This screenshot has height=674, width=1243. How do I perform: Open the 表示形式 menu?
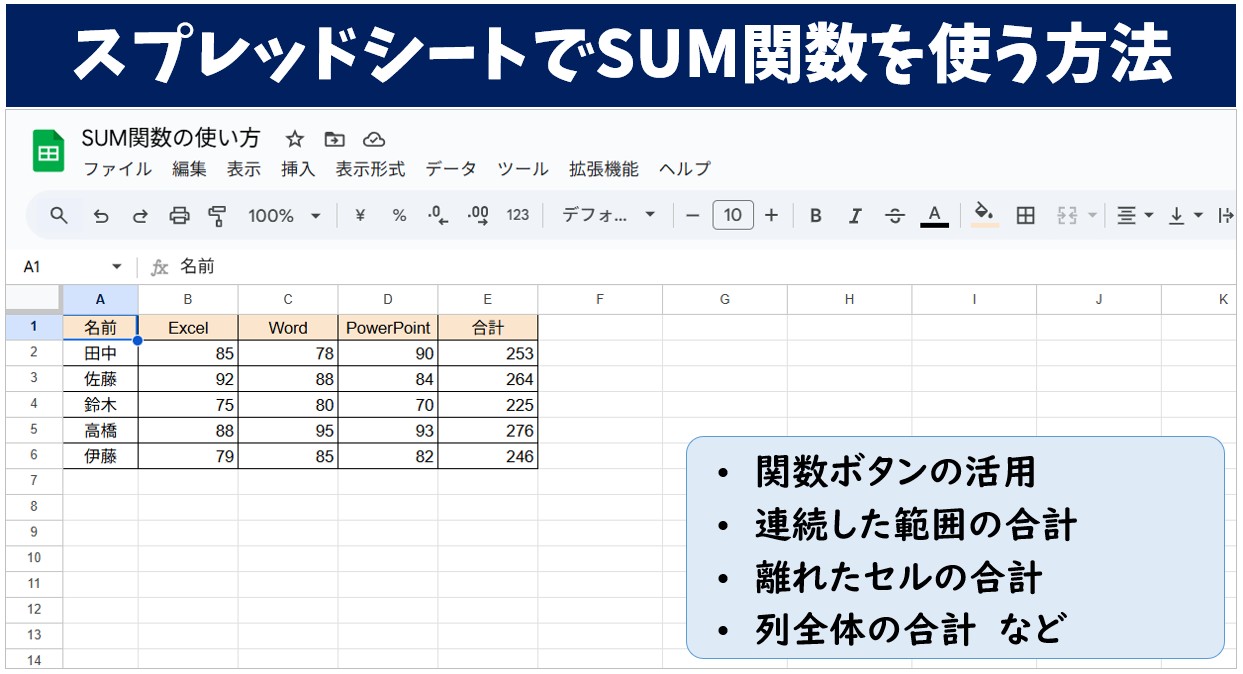[x=370, y=169]
